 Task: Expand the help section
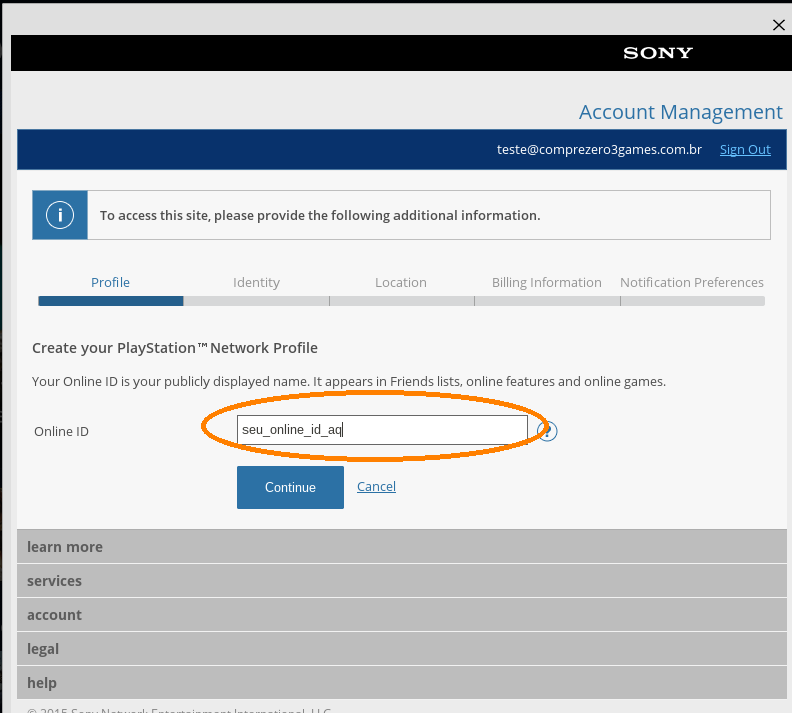coord(402,683)
